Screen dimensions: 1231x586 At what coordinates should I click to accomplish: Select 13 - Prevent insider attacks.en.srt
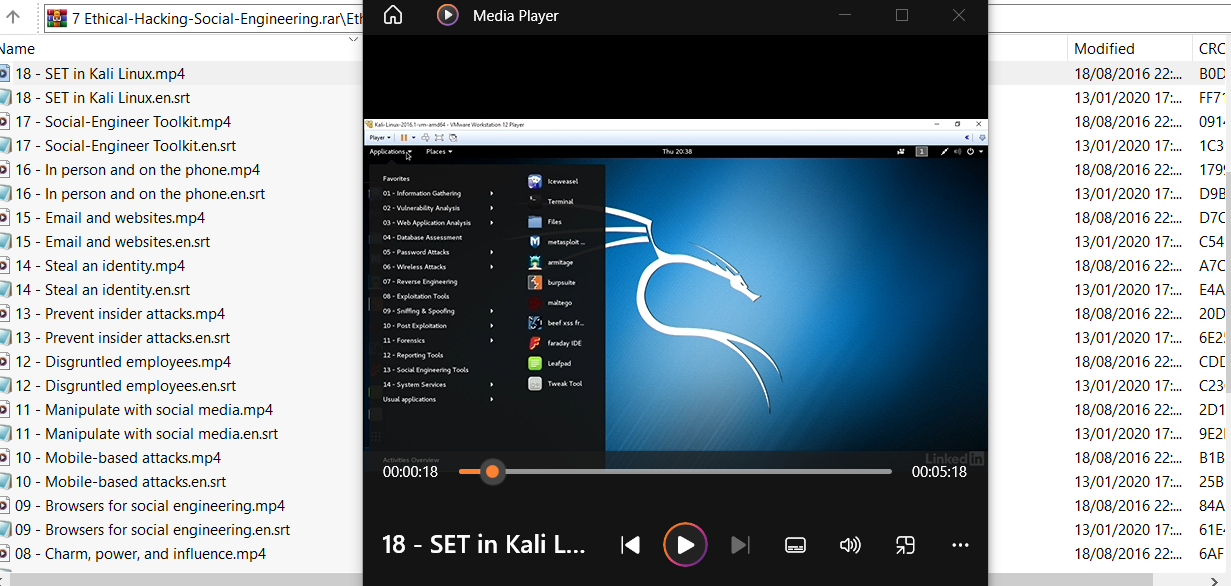[122, 337]
